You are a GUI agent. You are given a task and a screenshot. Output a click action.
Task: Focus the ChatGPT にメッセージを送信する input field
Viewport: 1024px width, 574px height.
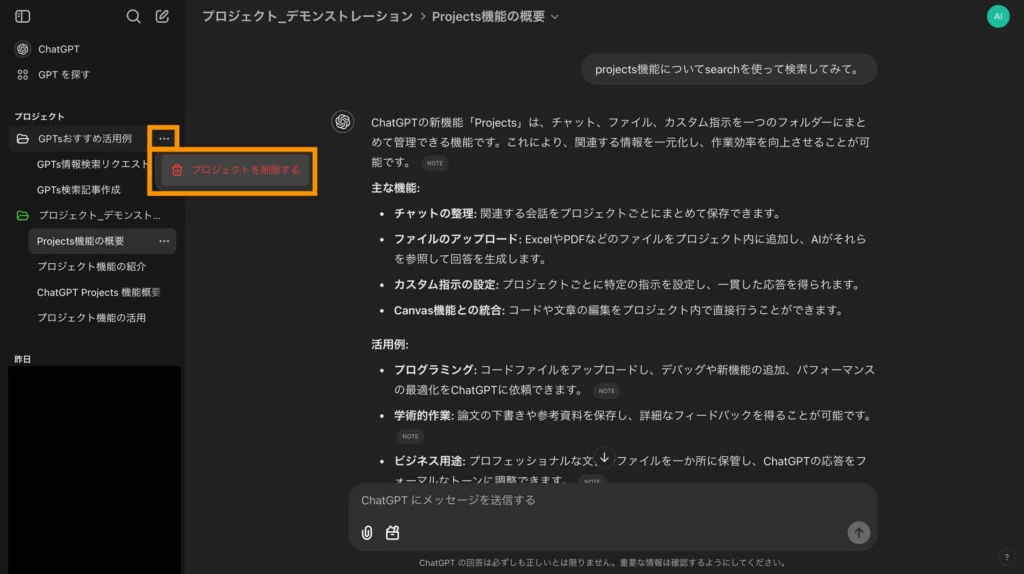(610, 500)
